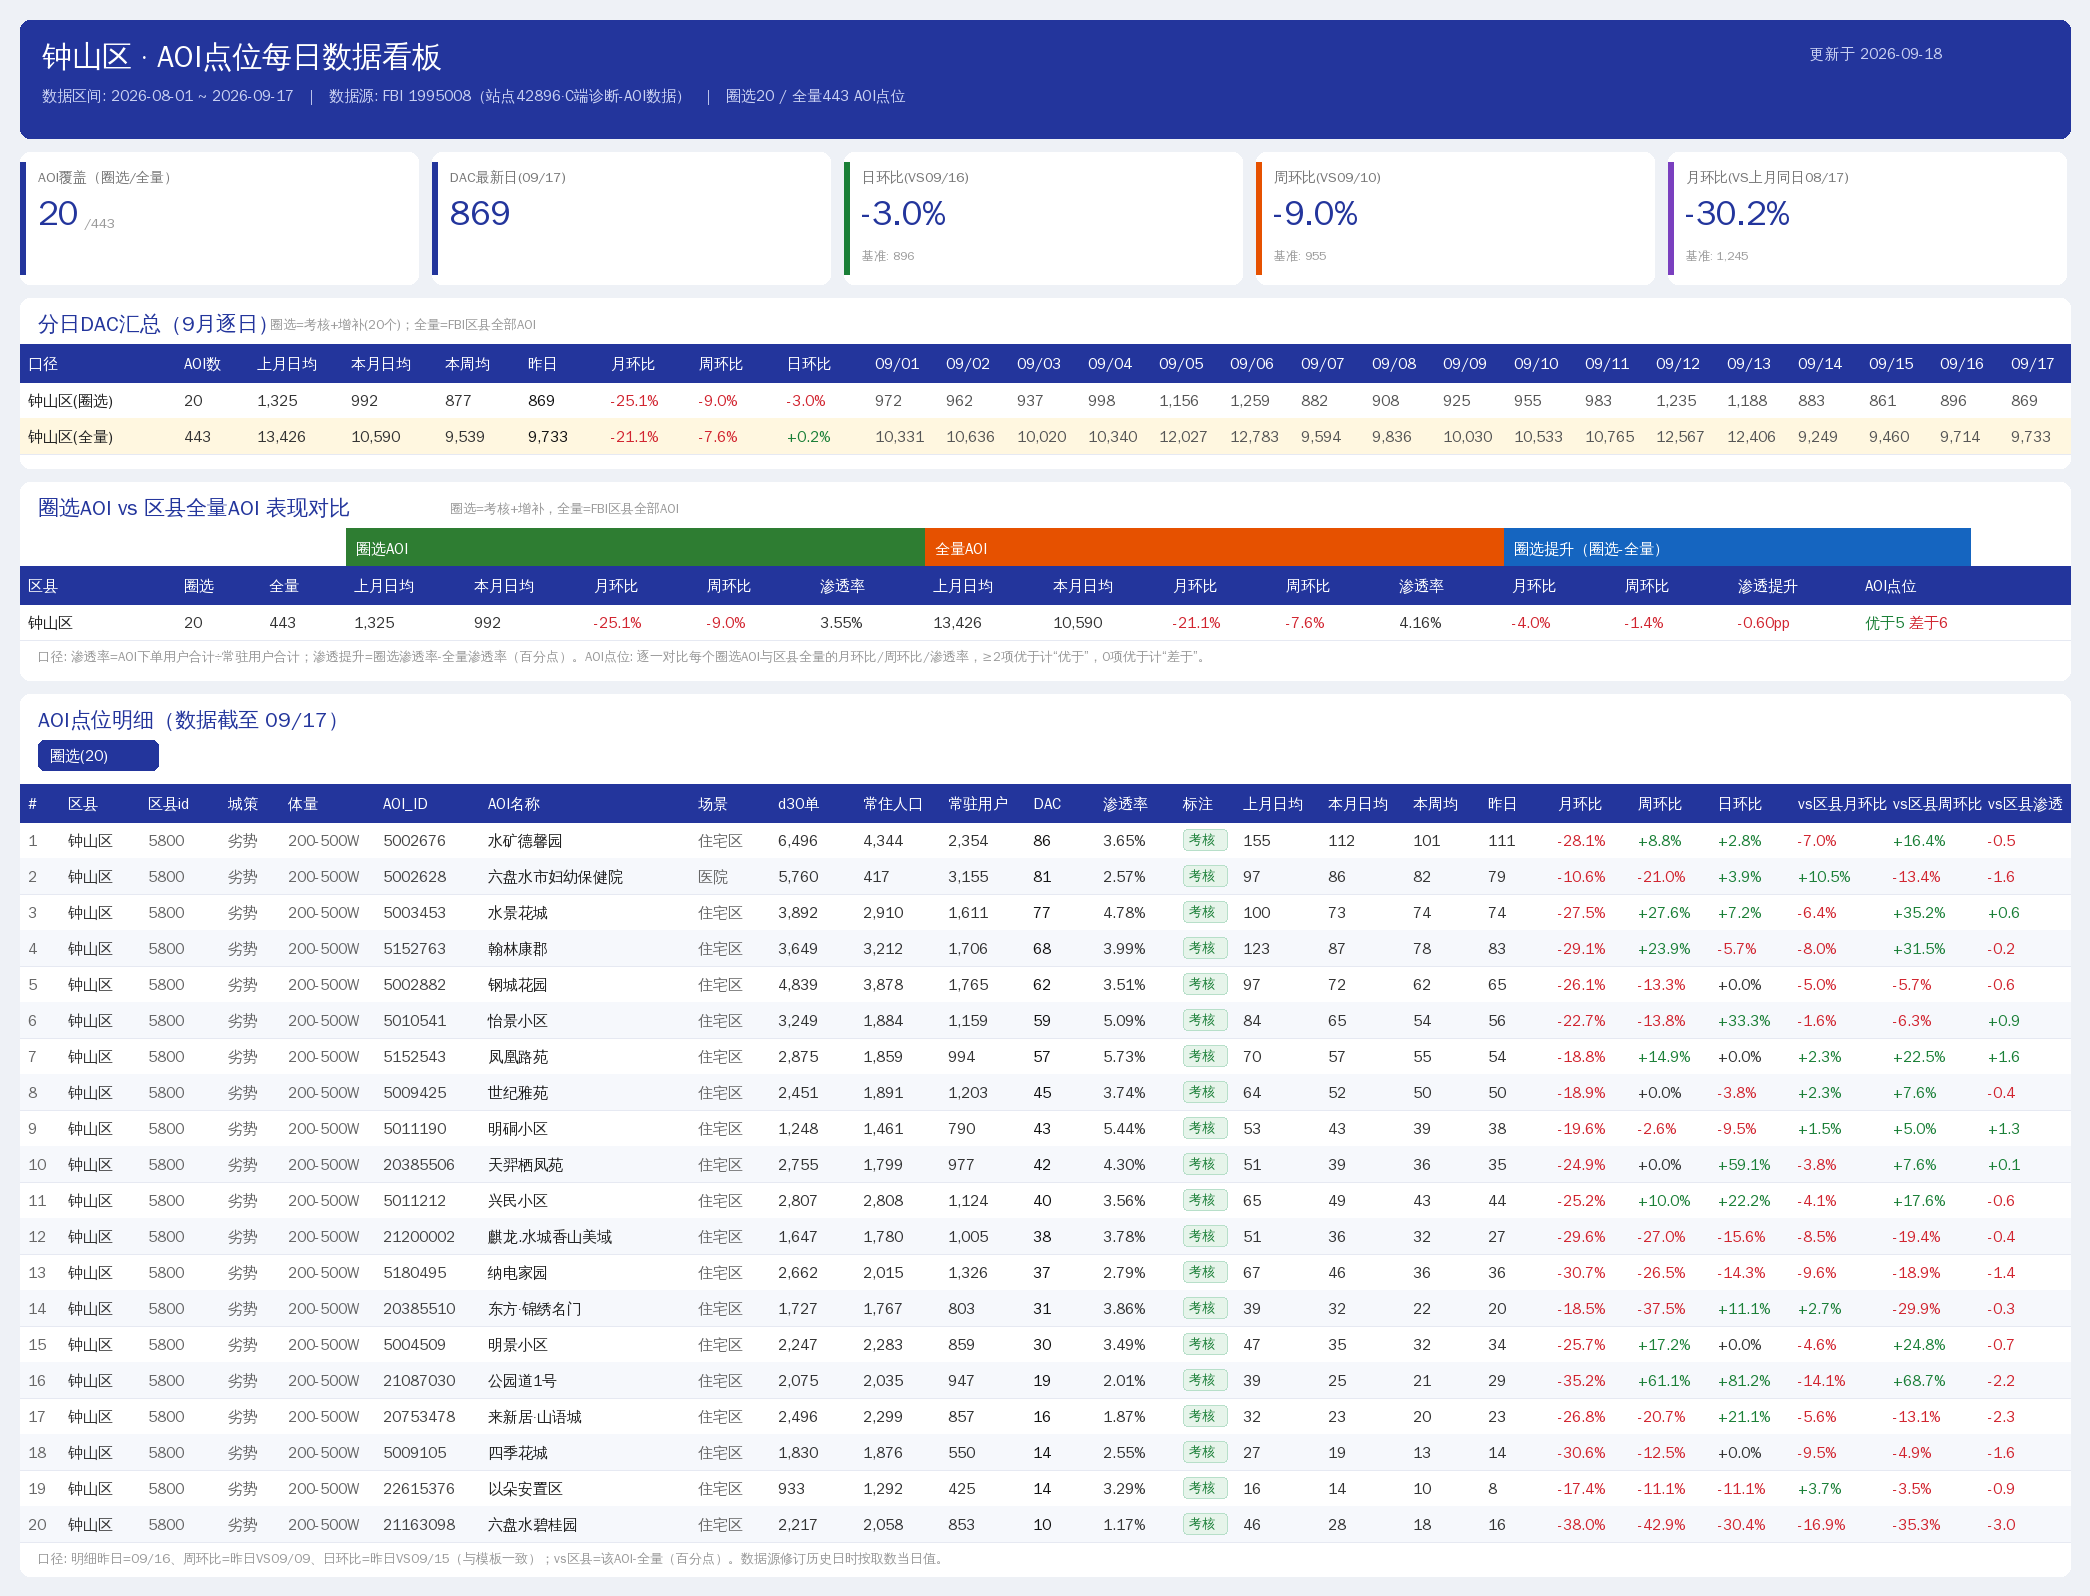
Task: Click the AOI name 翰林康郡
Action: [517, 949]
